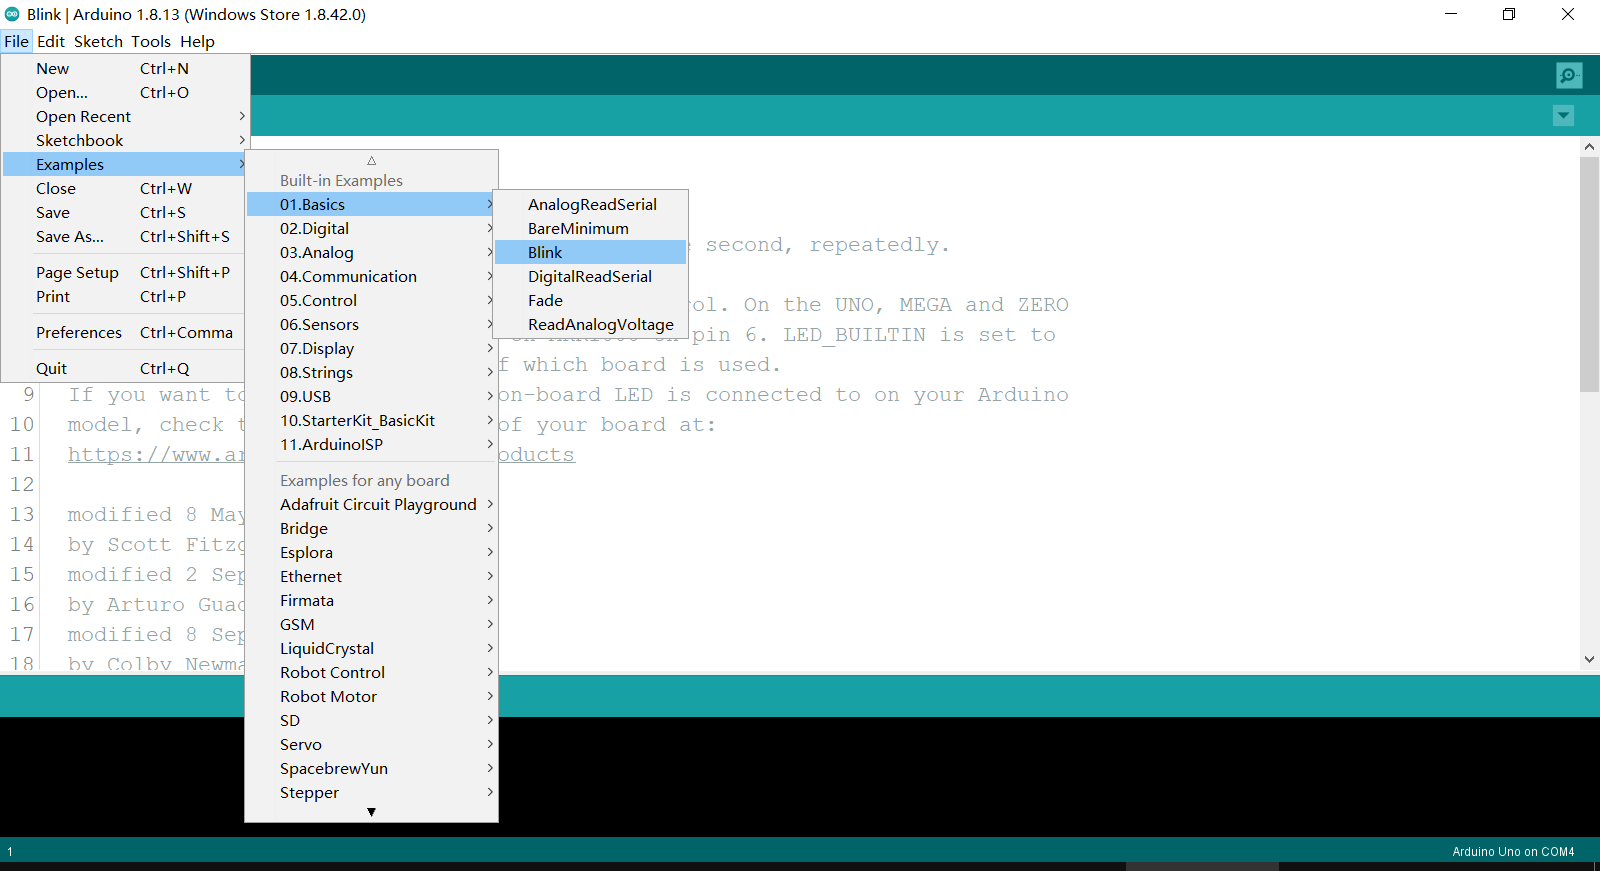Open the Help menu
1600x871 pixels.
(x=197, y=41)
